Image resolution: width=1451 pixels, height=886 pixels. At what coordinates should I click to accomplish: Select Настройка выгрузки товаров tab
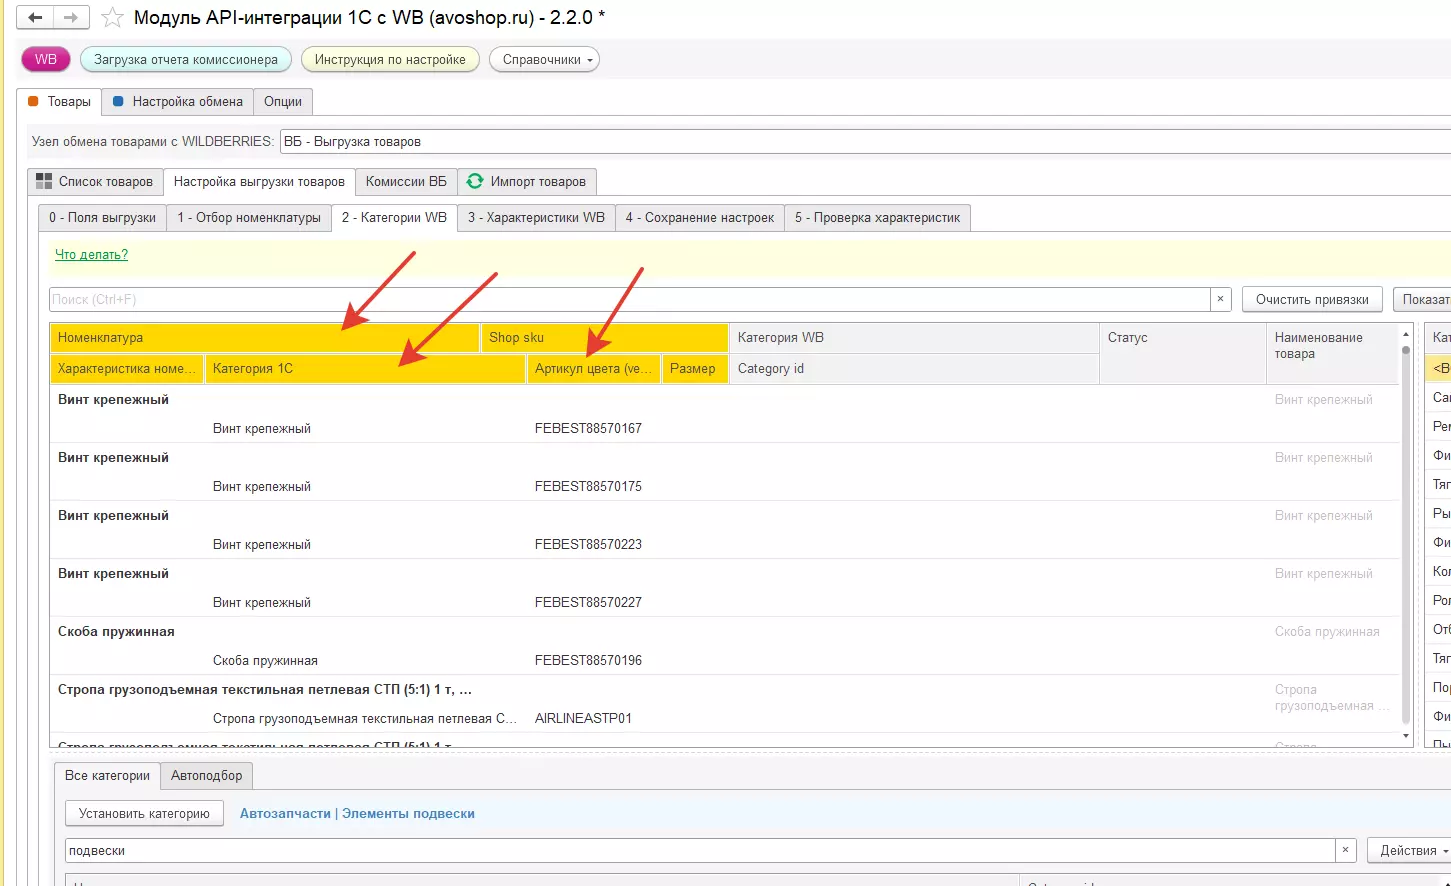259,181
